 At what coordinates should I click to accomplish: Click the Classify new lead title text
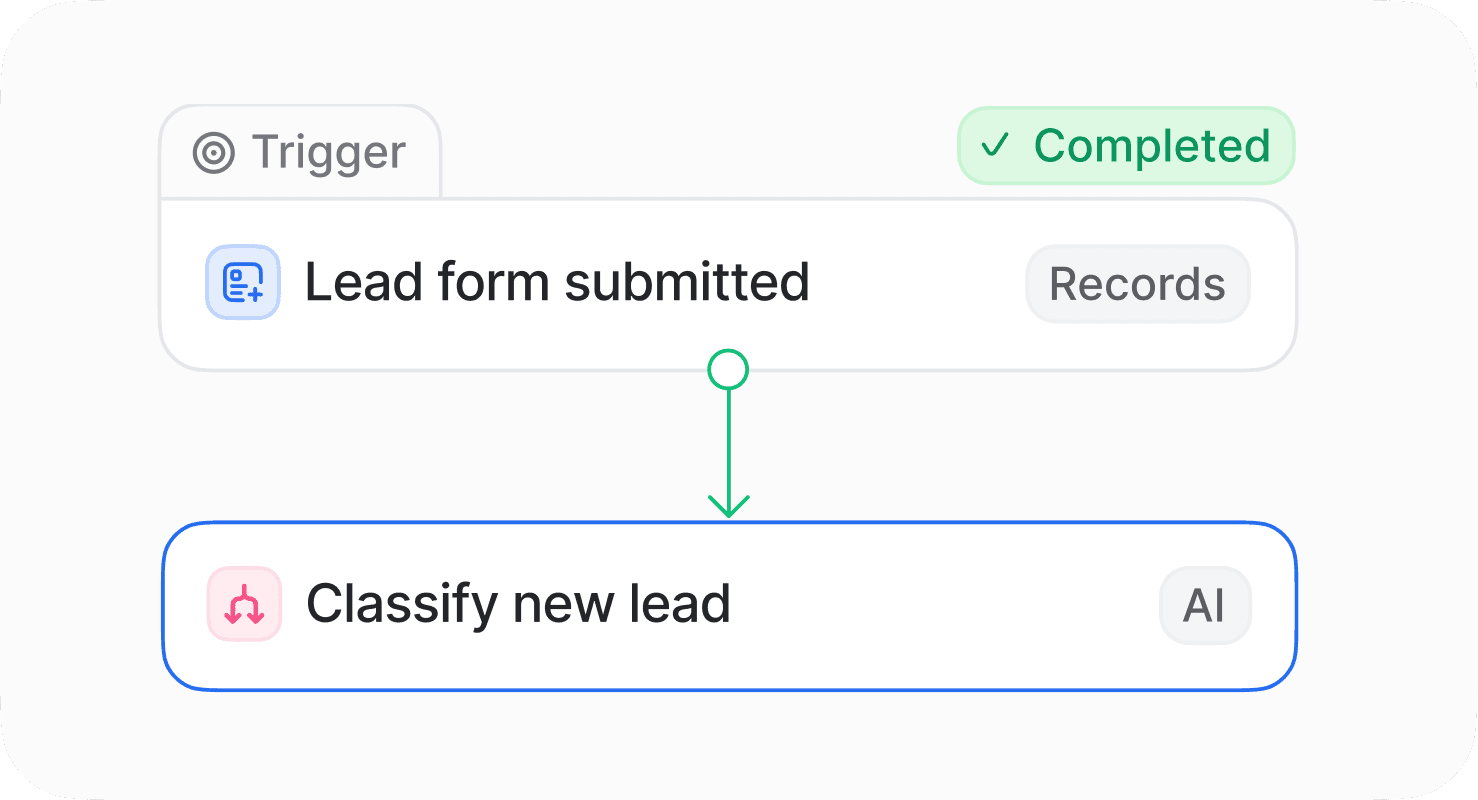[x=518, y=603]
